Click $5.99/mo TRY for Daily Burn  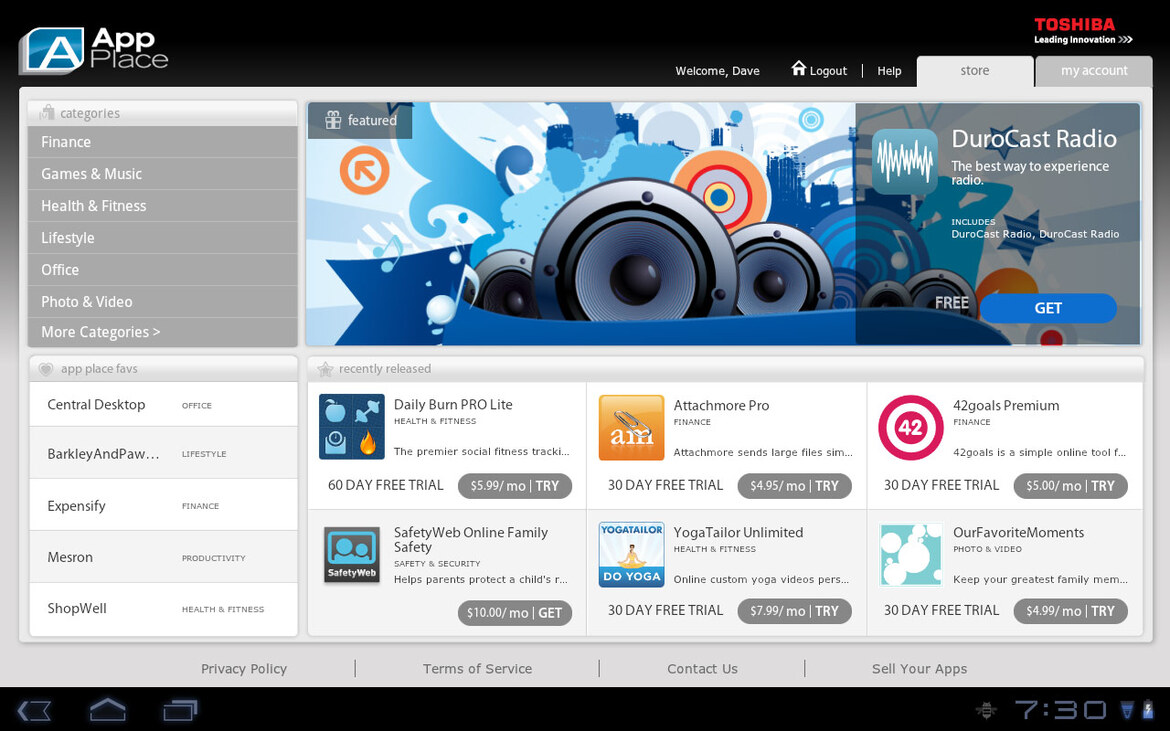tap(515, 486)
